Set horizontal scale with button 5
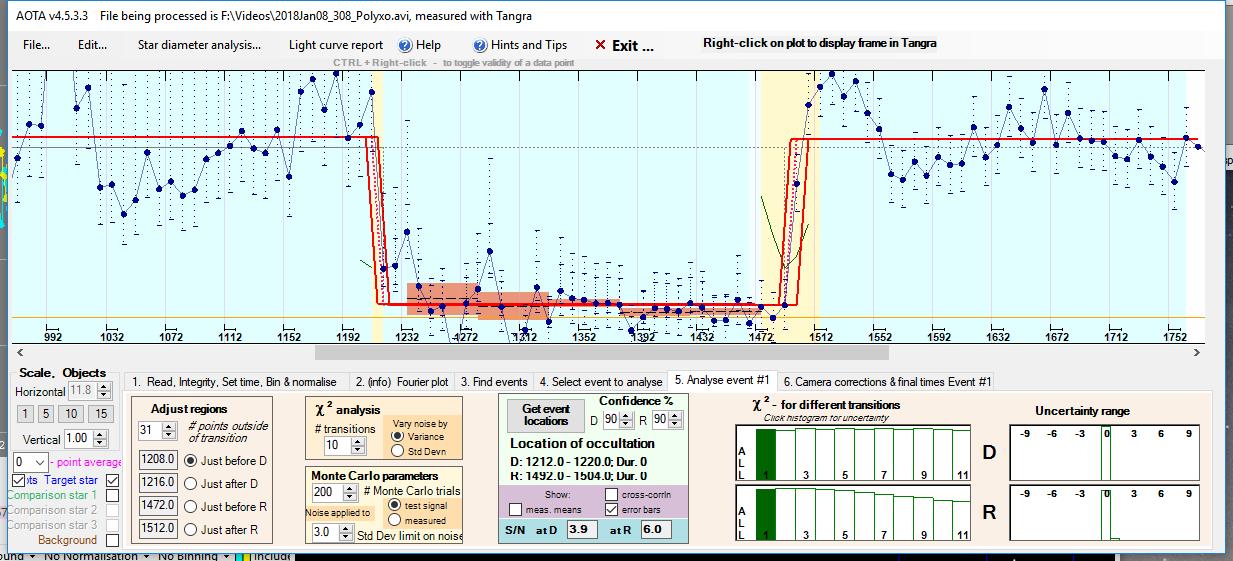The height and width of the screenshot is (561, 1233). [x=46, y=414]
